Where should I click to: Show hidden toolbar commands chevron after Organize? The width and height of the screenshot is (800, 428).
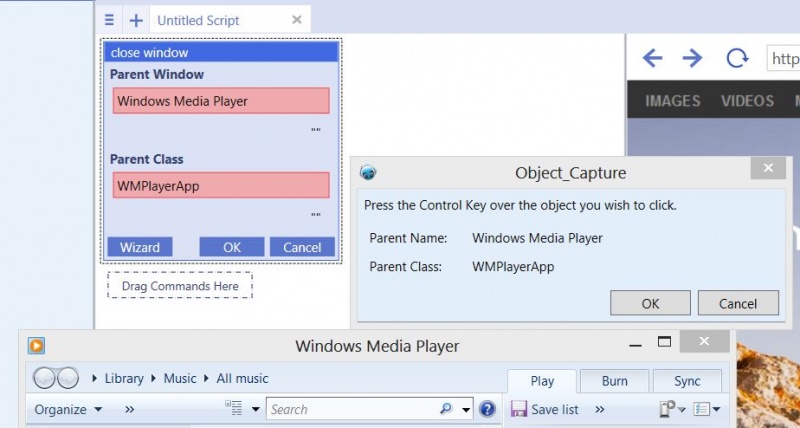[x=130, y=410]
